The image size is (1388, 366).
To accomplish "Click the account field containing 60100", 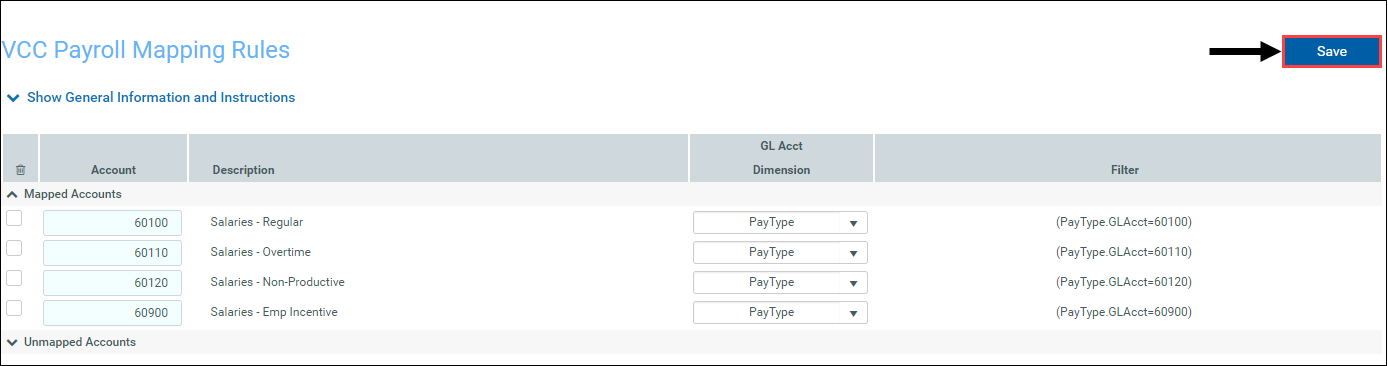I will click(x=112, y=223).
